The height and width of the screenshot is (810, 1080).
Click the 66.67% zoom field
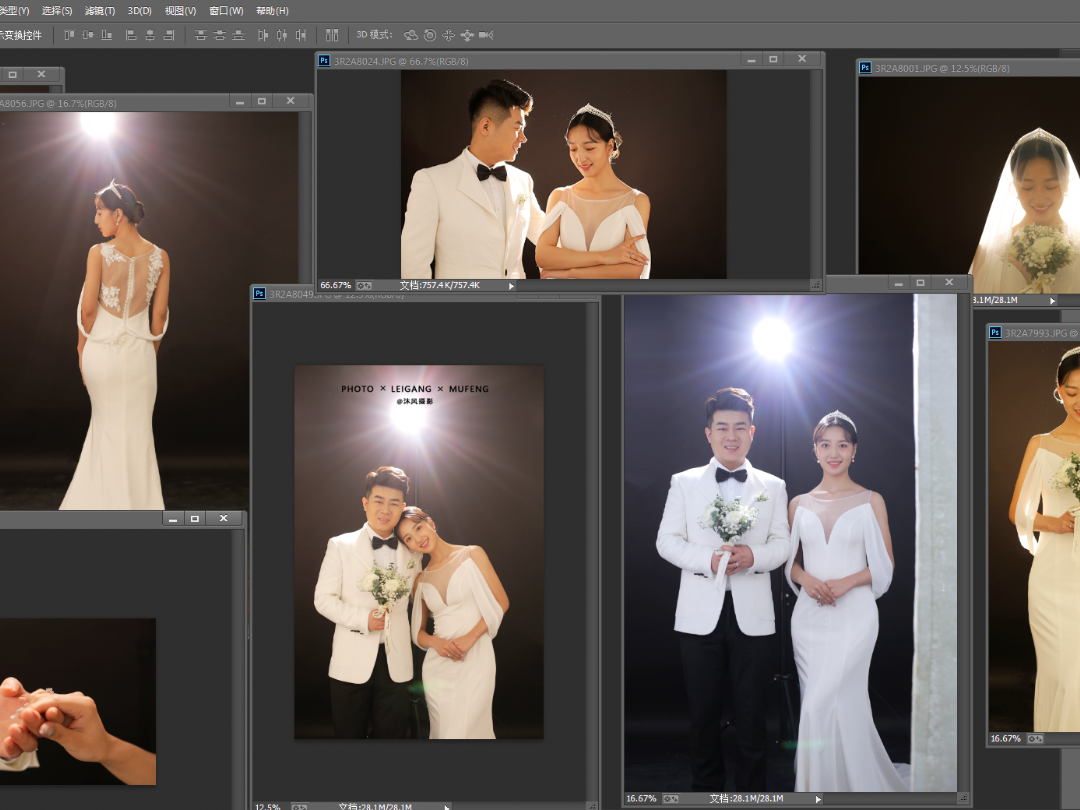[335, 285]
